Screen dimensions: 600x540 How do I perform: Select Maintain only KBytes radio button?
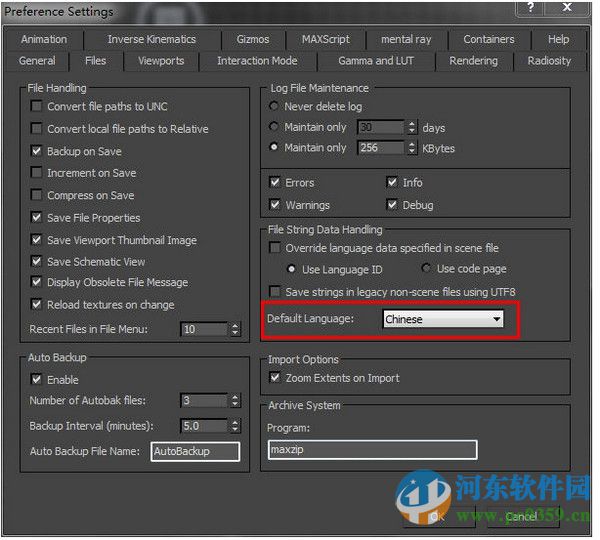tap(274, 147)
